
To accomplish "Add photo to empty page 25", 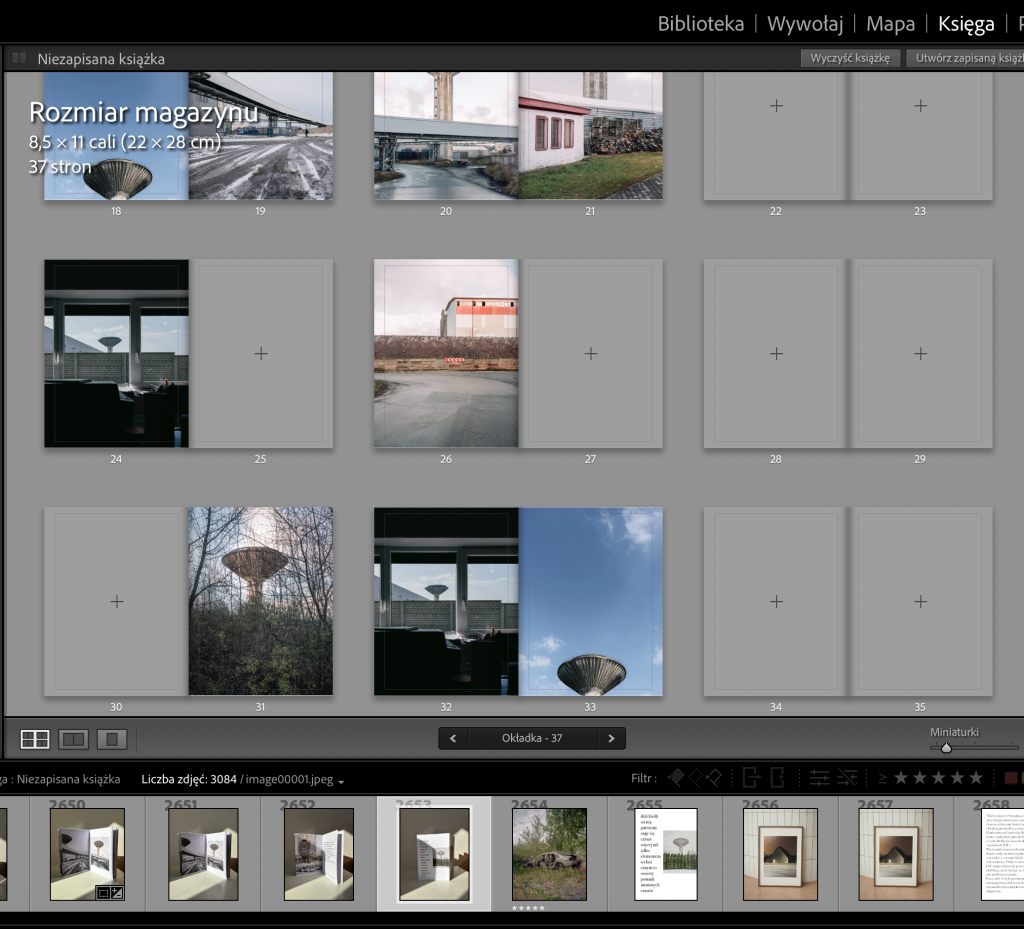I will 261,353.
